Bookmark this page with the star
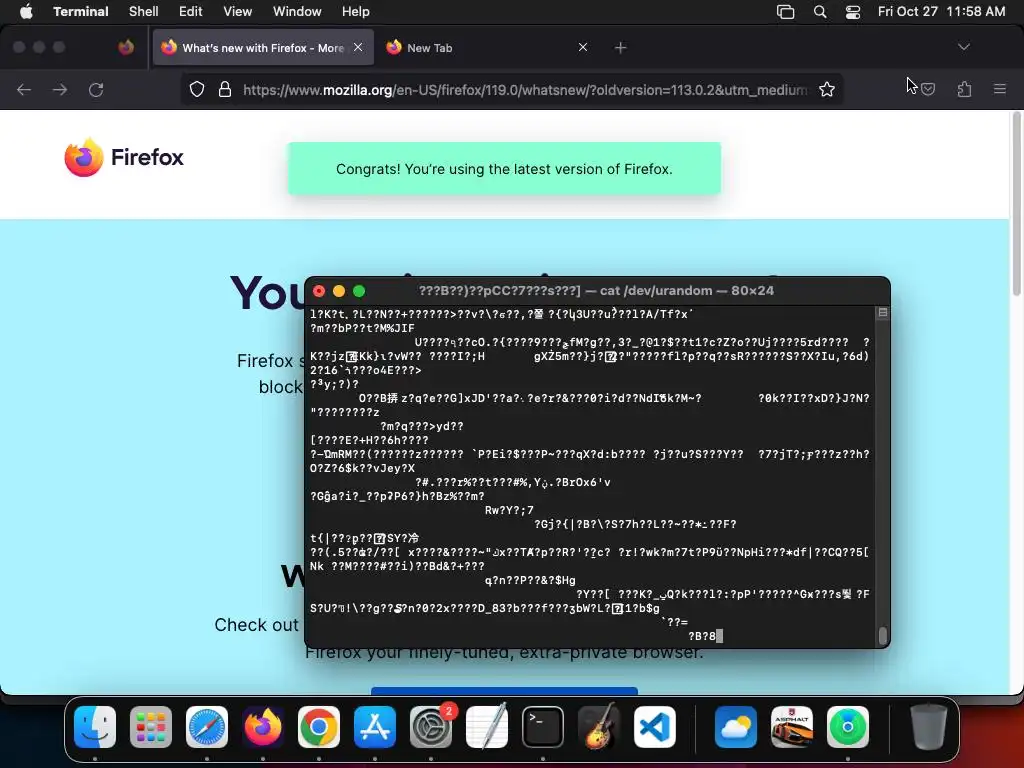 pyautogui.click(x=827, y=89)
